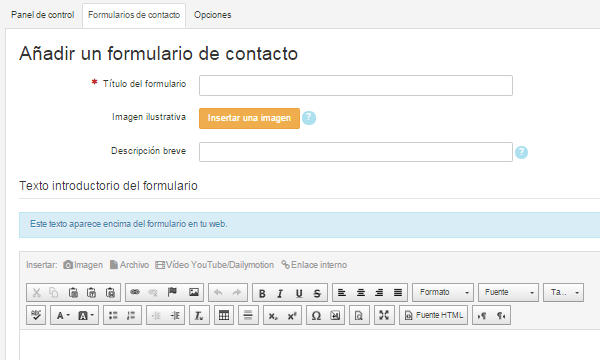This screenshot has height=360, width=600.
Task: Click the Cut scissors icon
Action: [x=36, y=293]
